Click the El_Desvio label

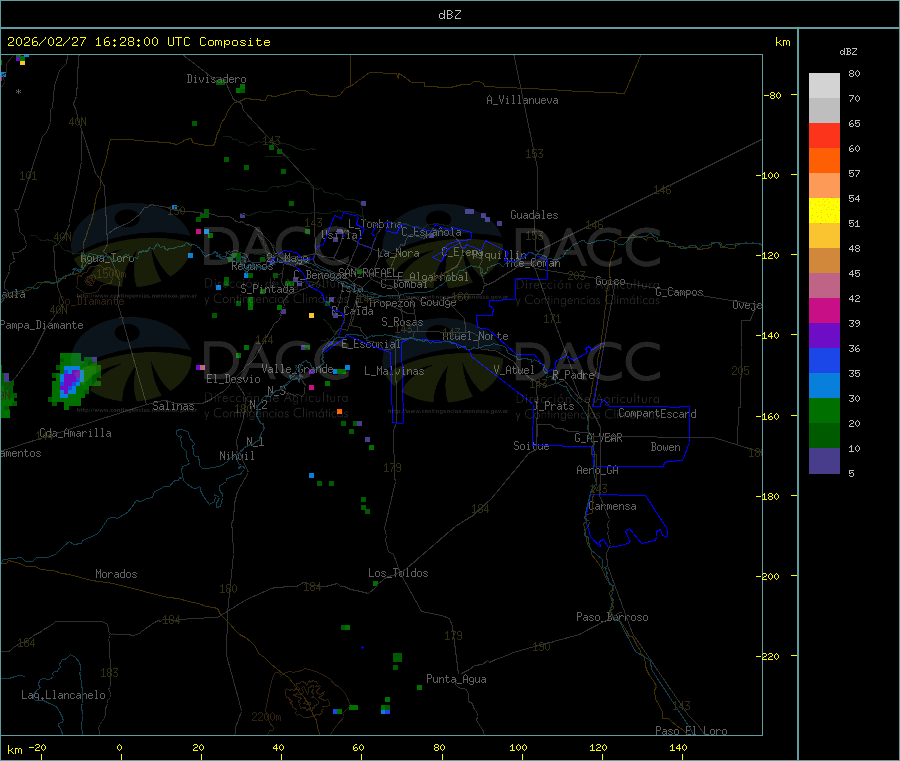click(233, 379)
